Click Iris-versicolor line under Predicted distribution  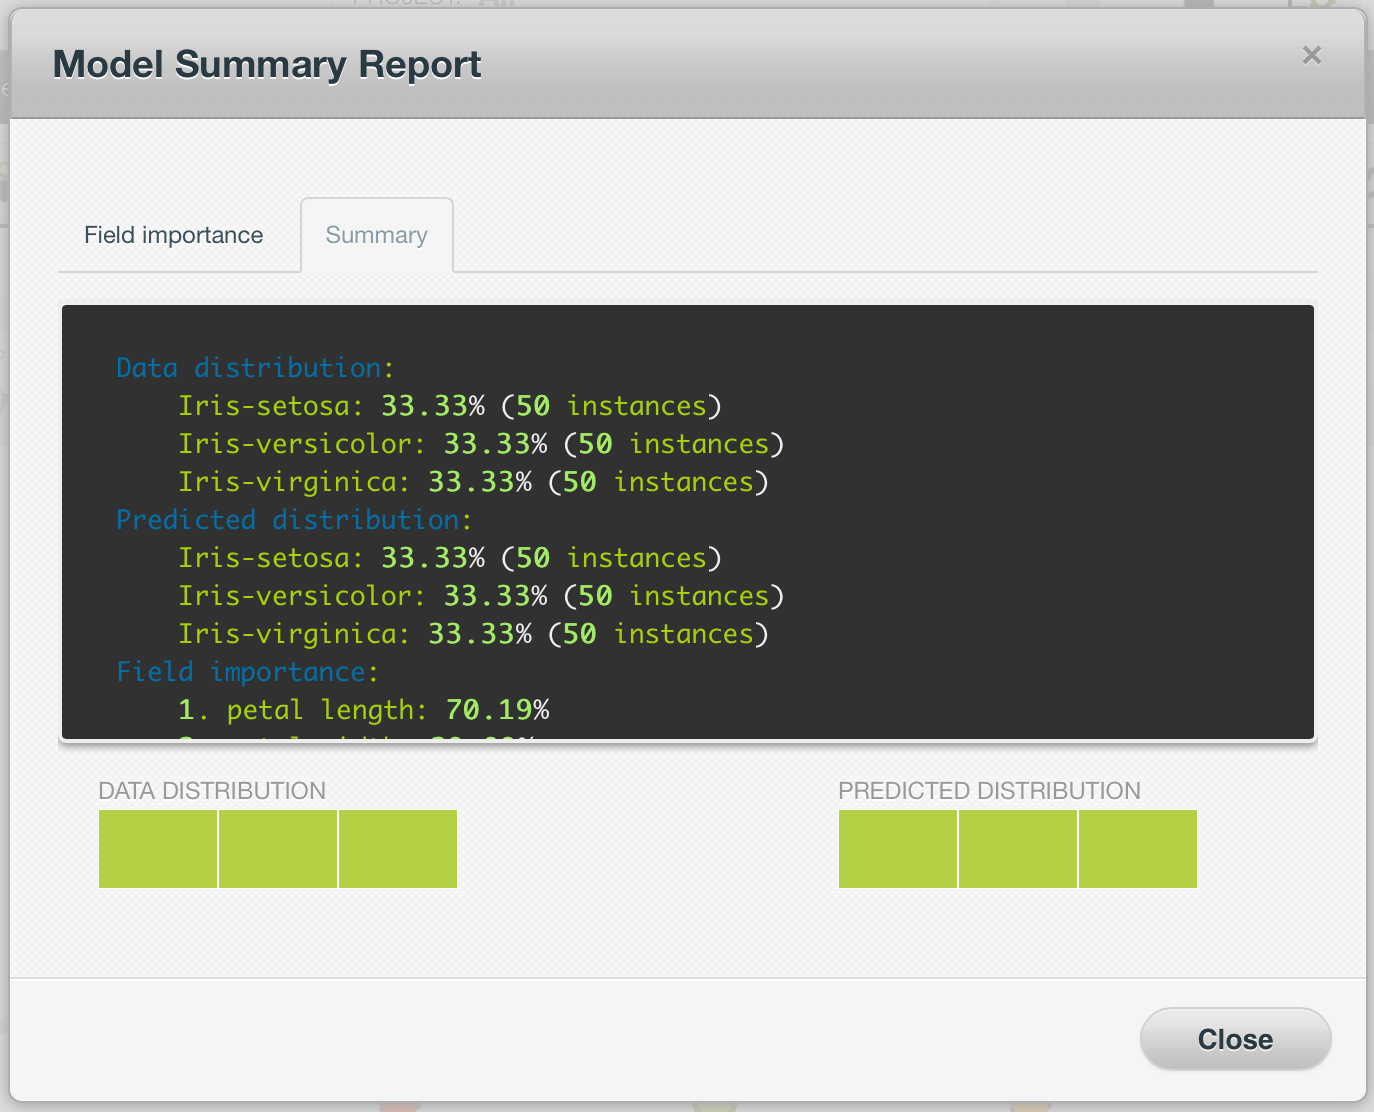coord(480,596)
